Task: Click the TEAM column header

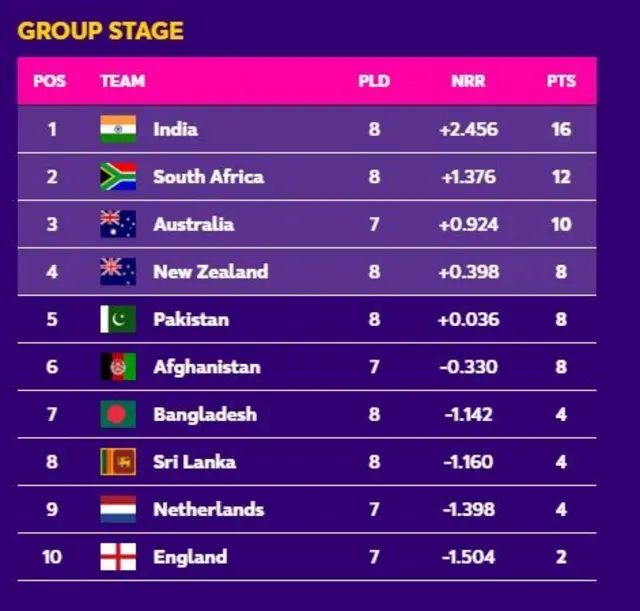Action: 123,81
